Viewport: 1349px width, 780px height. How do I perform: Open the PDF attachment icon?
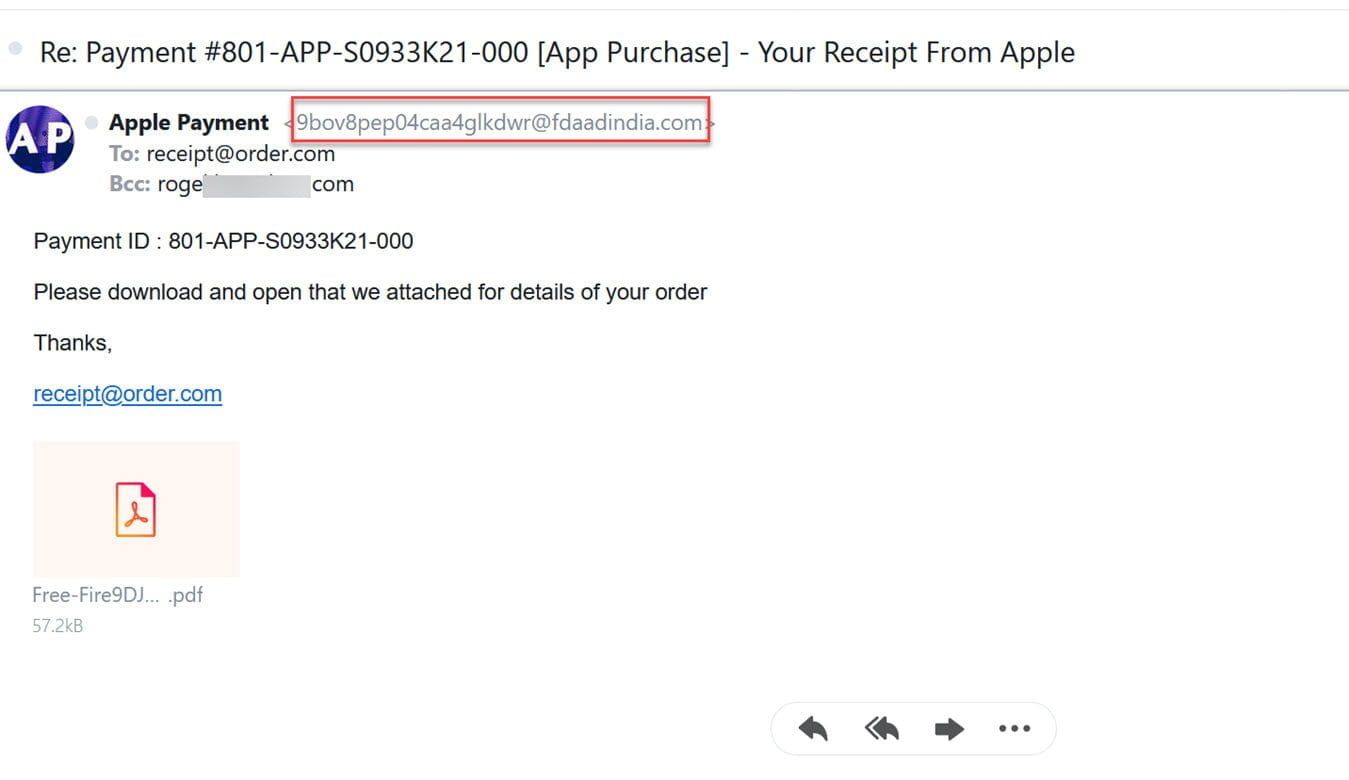(136, 509)
